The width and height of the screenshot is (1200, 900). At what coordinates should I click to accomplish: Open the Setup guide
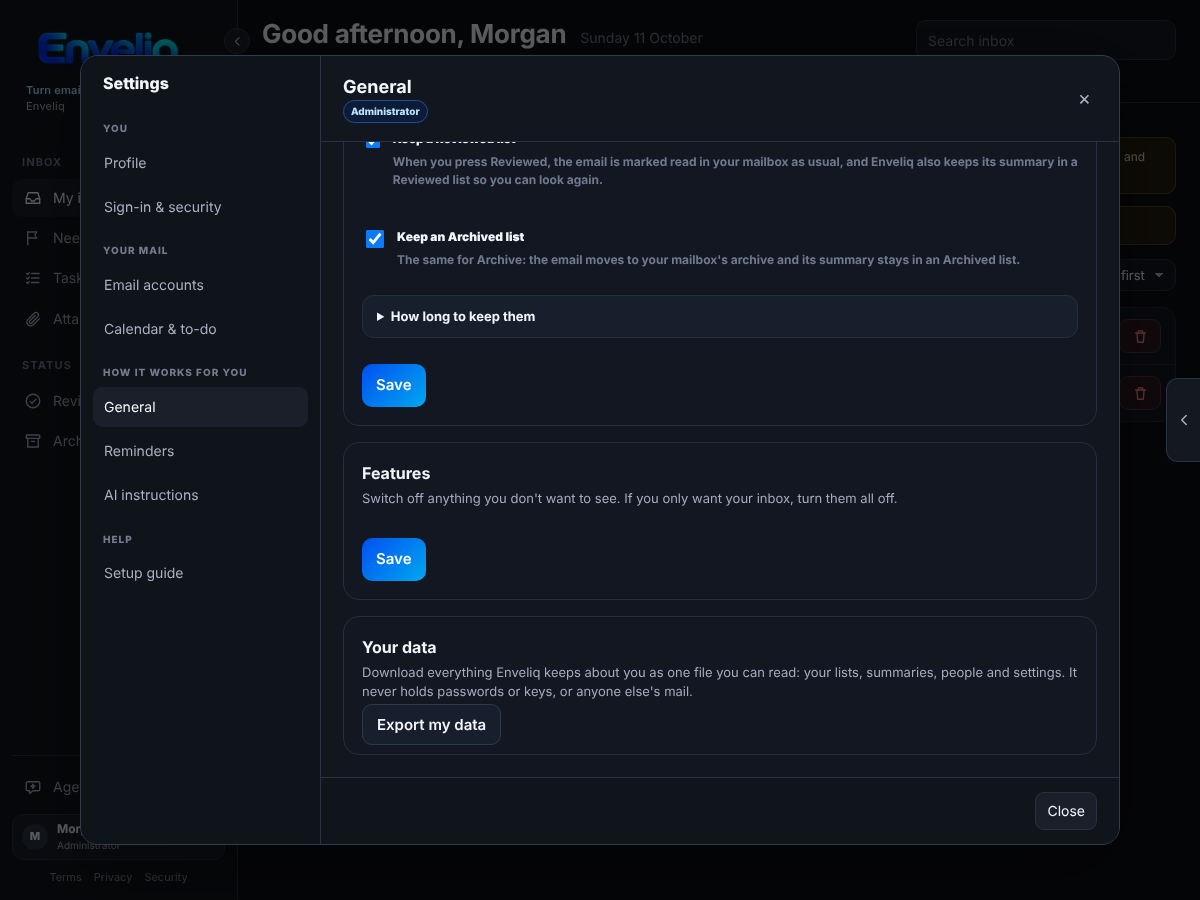(x=200, y=573)
